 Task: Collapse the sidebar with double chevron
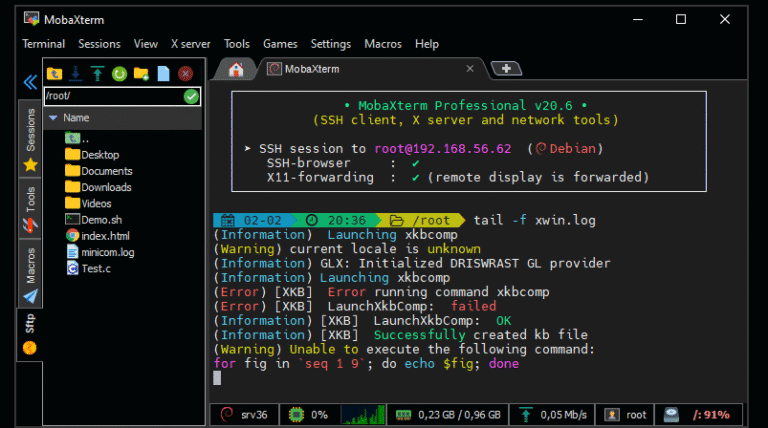(30, 83)
